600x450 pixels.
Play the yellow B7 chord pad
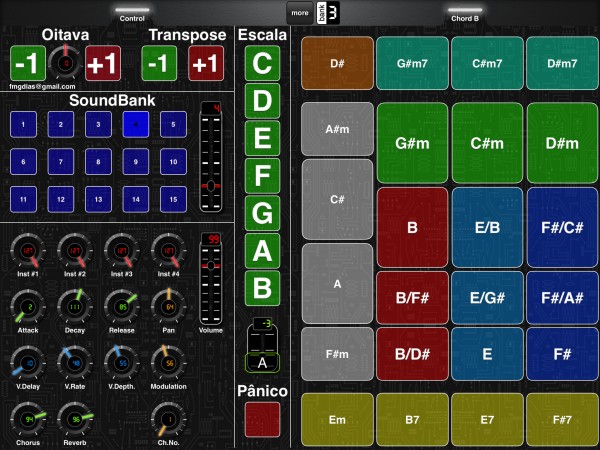[x=412, y=420]
